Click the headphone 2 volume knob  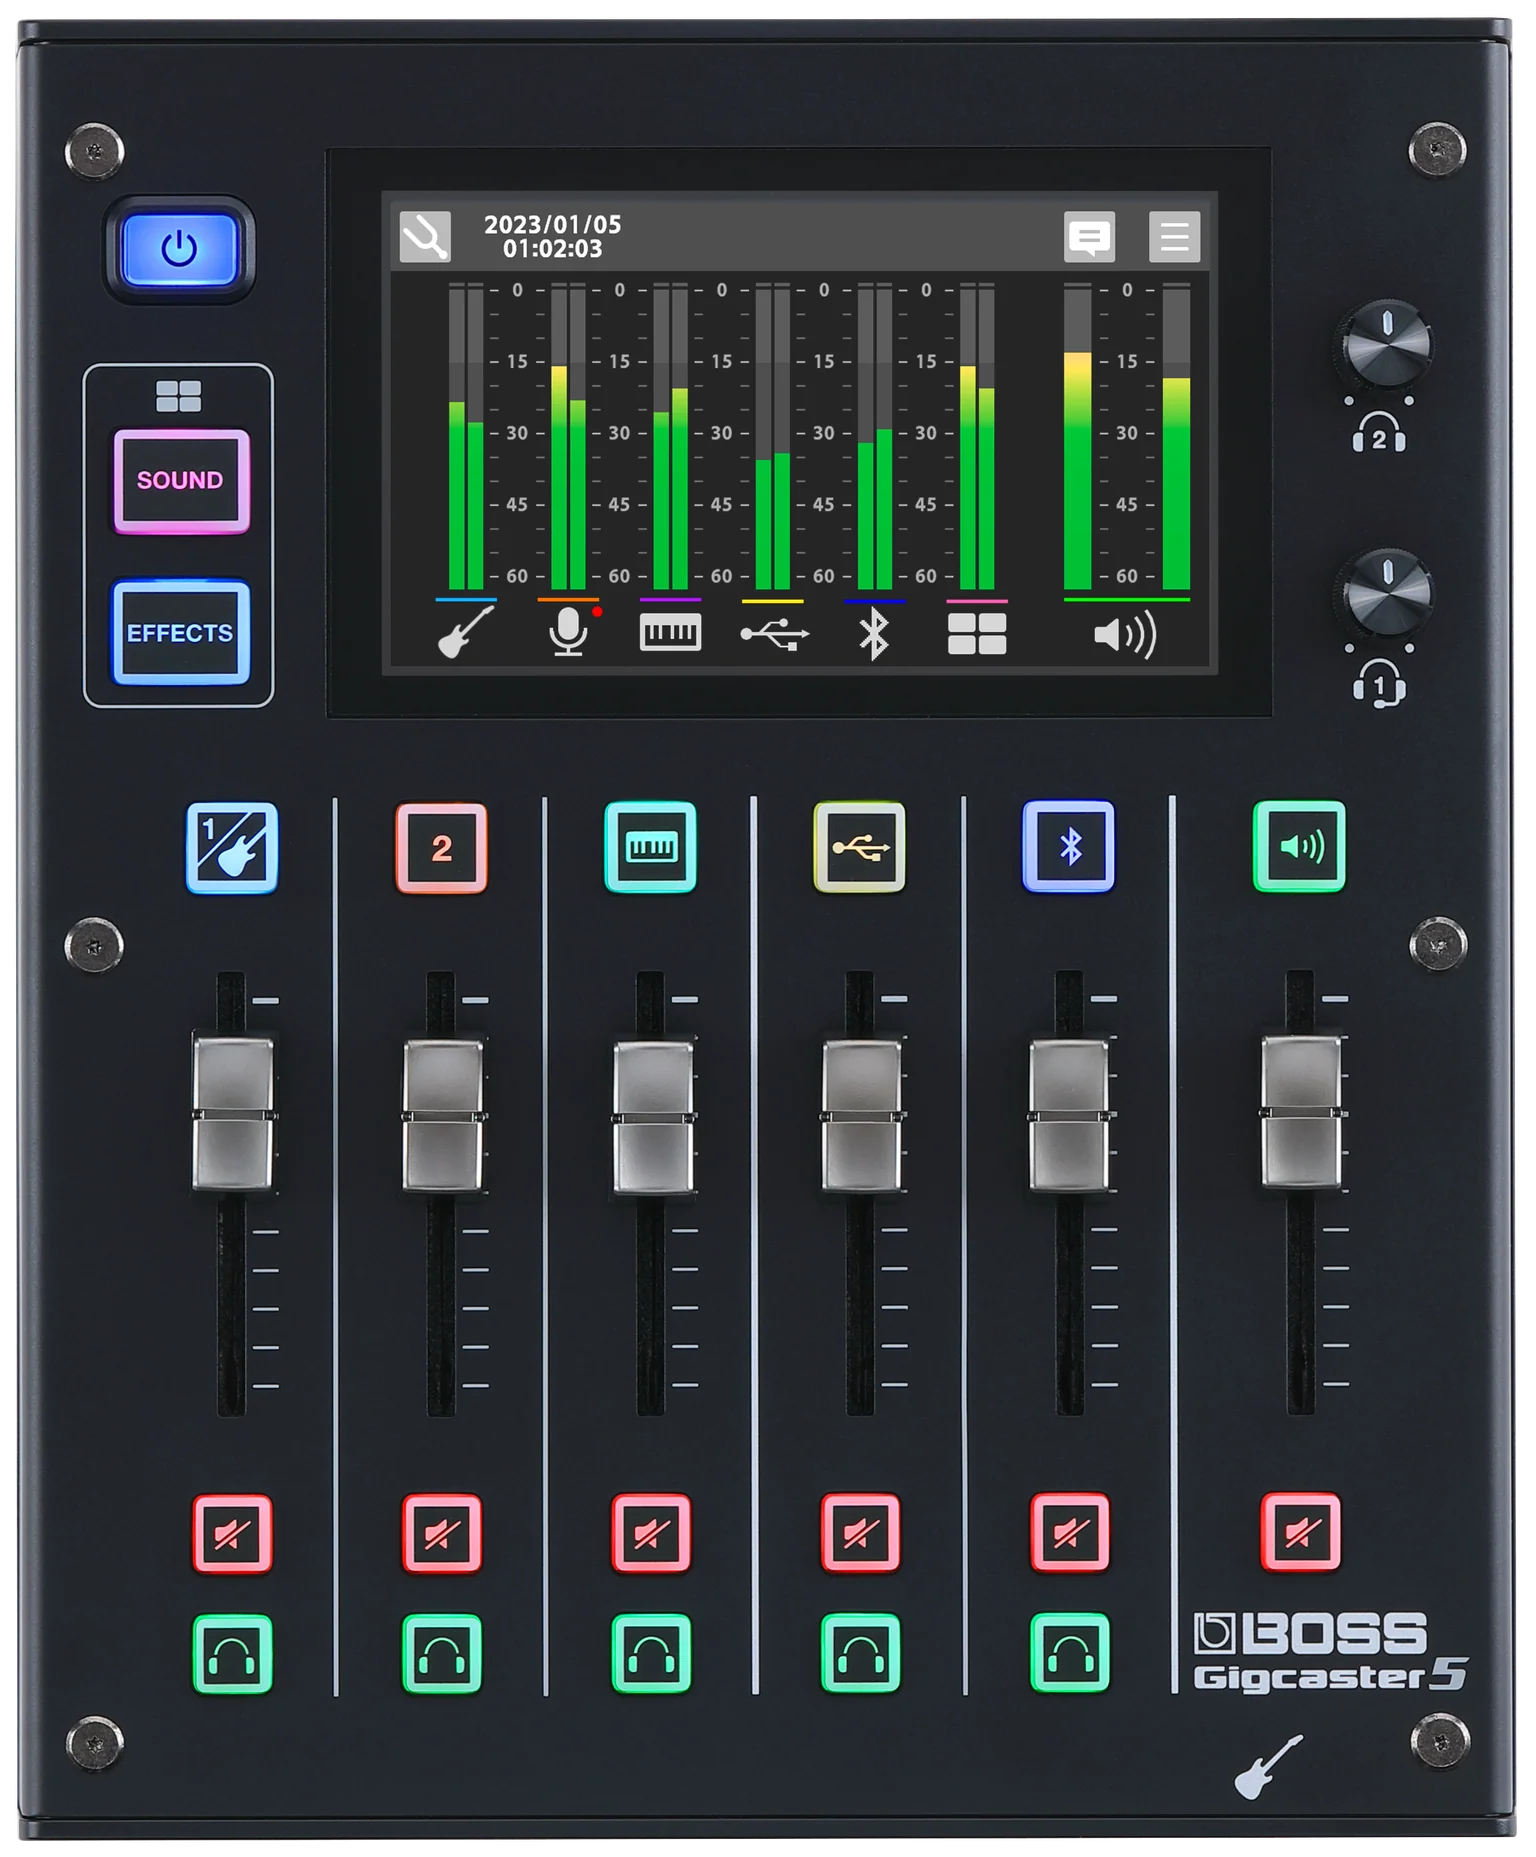pos(1386,344)
